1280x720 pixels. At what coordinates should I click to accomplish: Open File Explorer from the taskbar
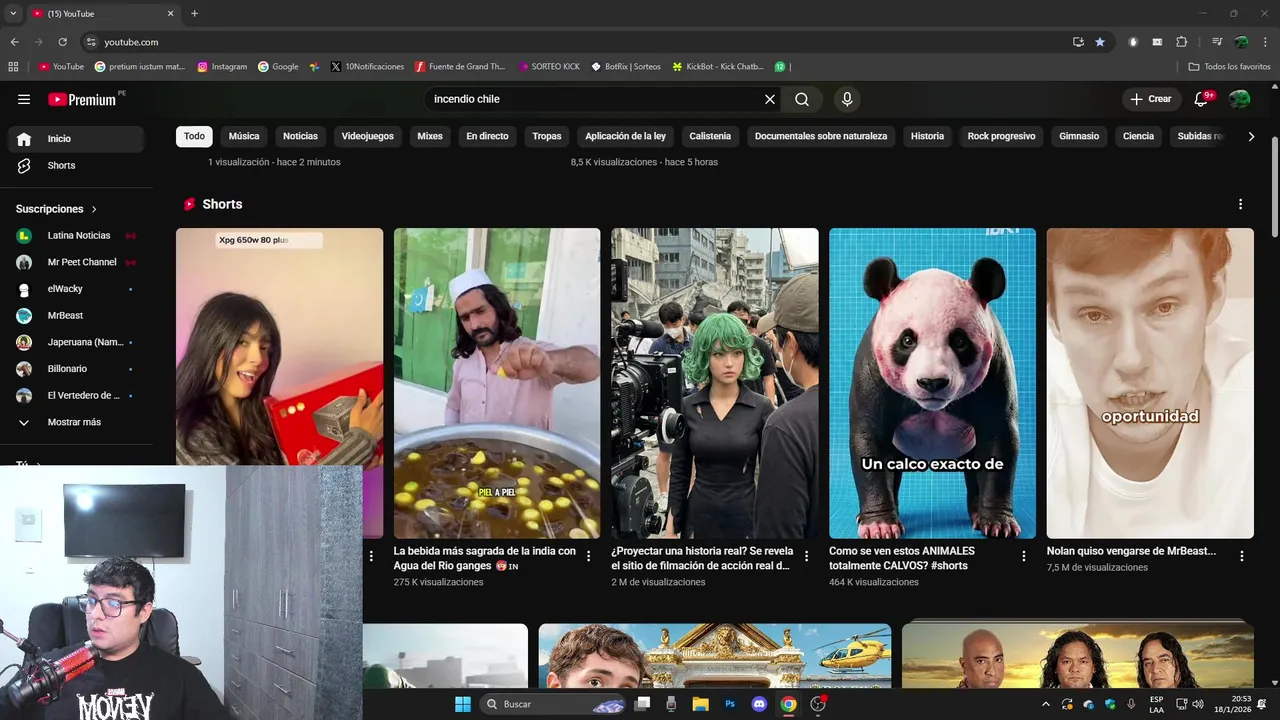pyautogui.click(x=700, y=704)
